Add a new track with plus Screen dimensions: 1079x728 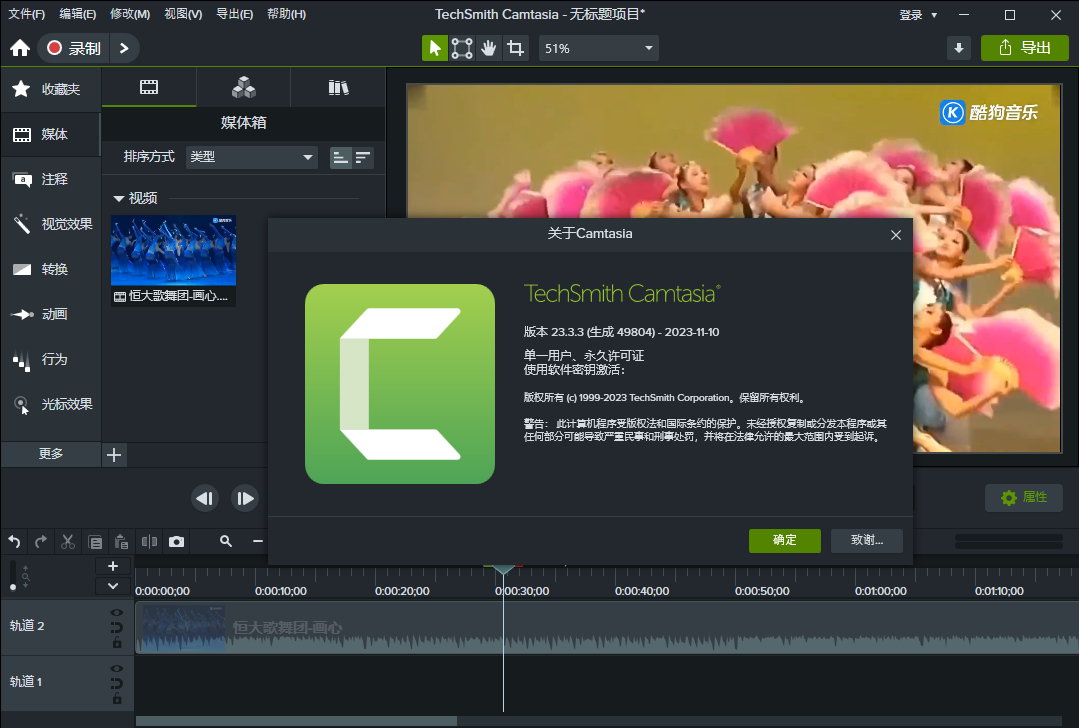(113, 566)
